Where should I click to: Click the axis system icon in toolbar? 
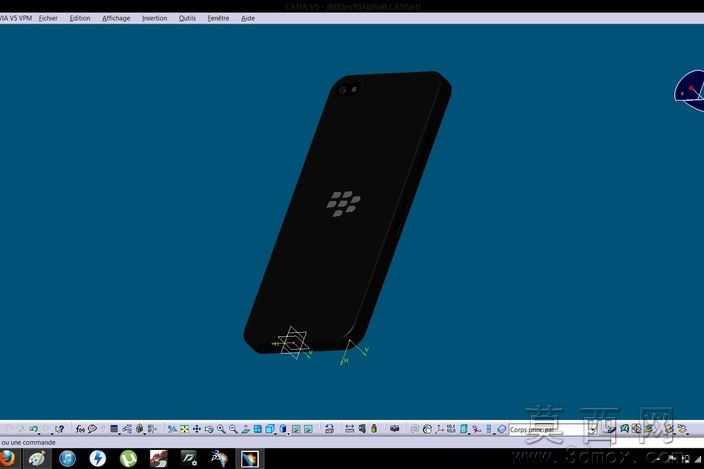[440, 429]
